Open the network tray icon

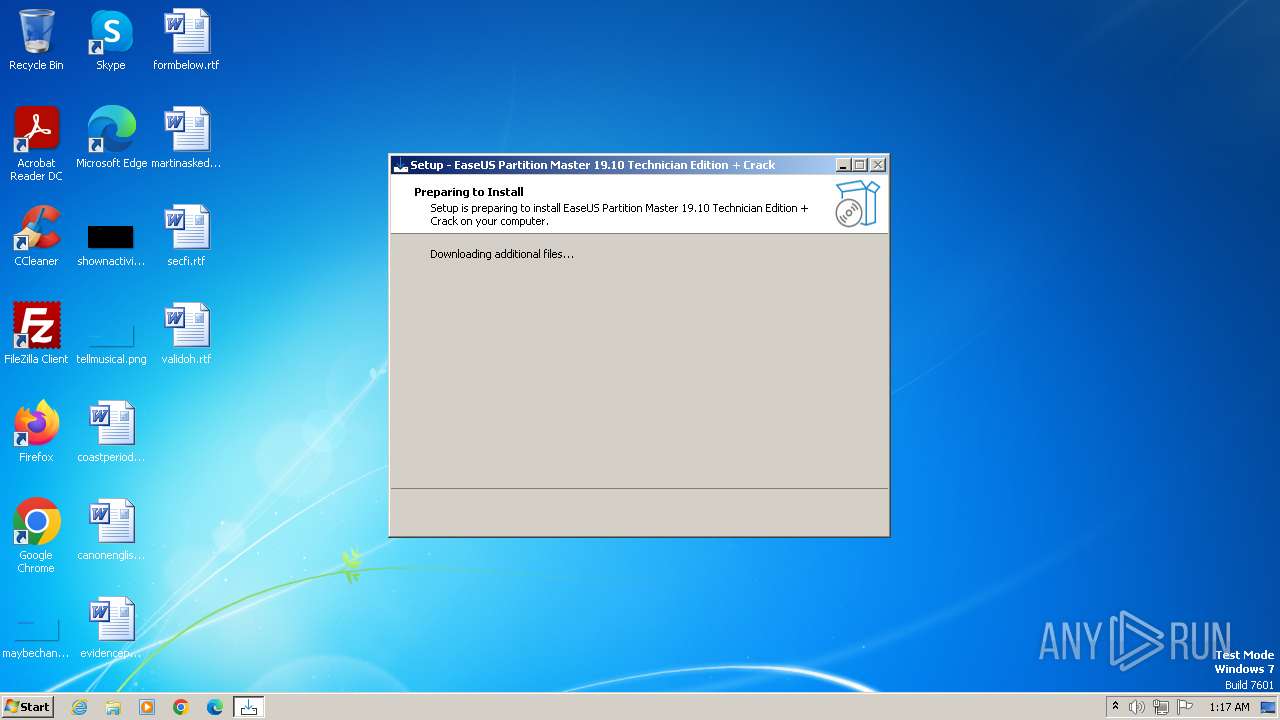1161,707
